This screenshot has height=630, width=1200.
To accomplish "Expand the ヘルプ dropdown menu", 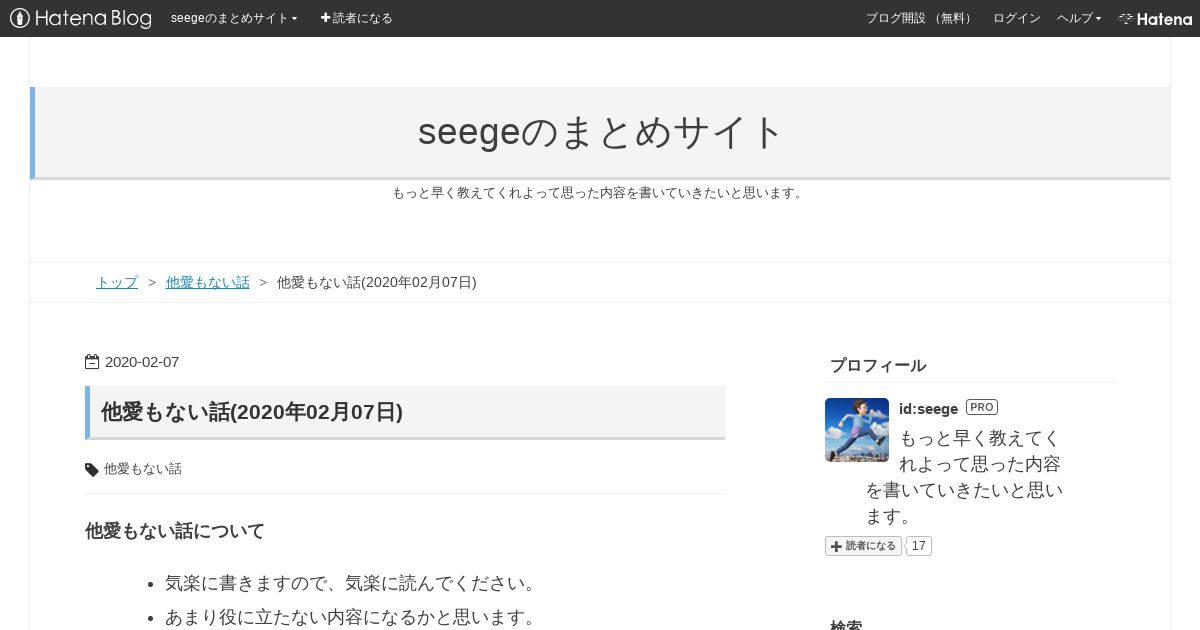I will pyautogui.click(x=1079, y=18).
